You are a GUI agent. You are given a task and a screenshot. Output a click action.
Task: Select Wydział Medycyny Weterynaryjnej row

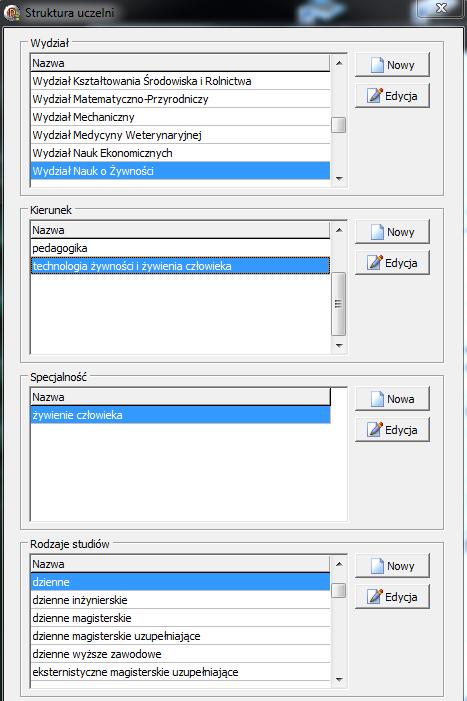pyautogui.click(x=181, y=135)
